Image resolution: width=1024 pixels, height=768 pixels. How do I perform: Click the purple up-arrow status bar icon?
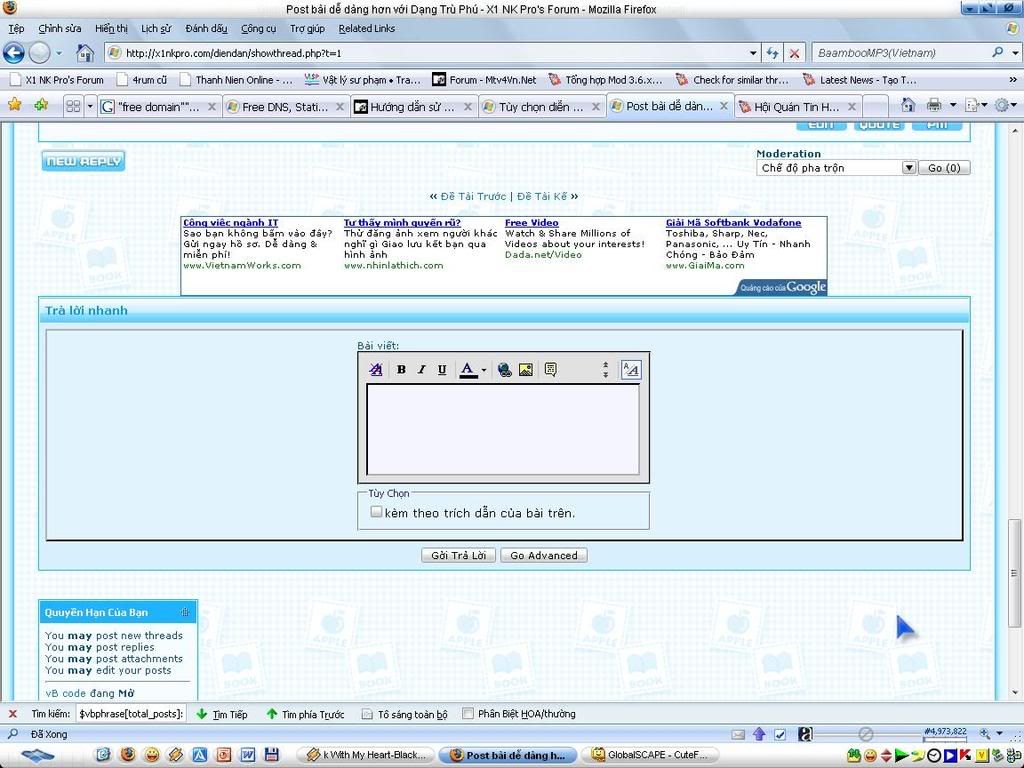tap(759, 735)
